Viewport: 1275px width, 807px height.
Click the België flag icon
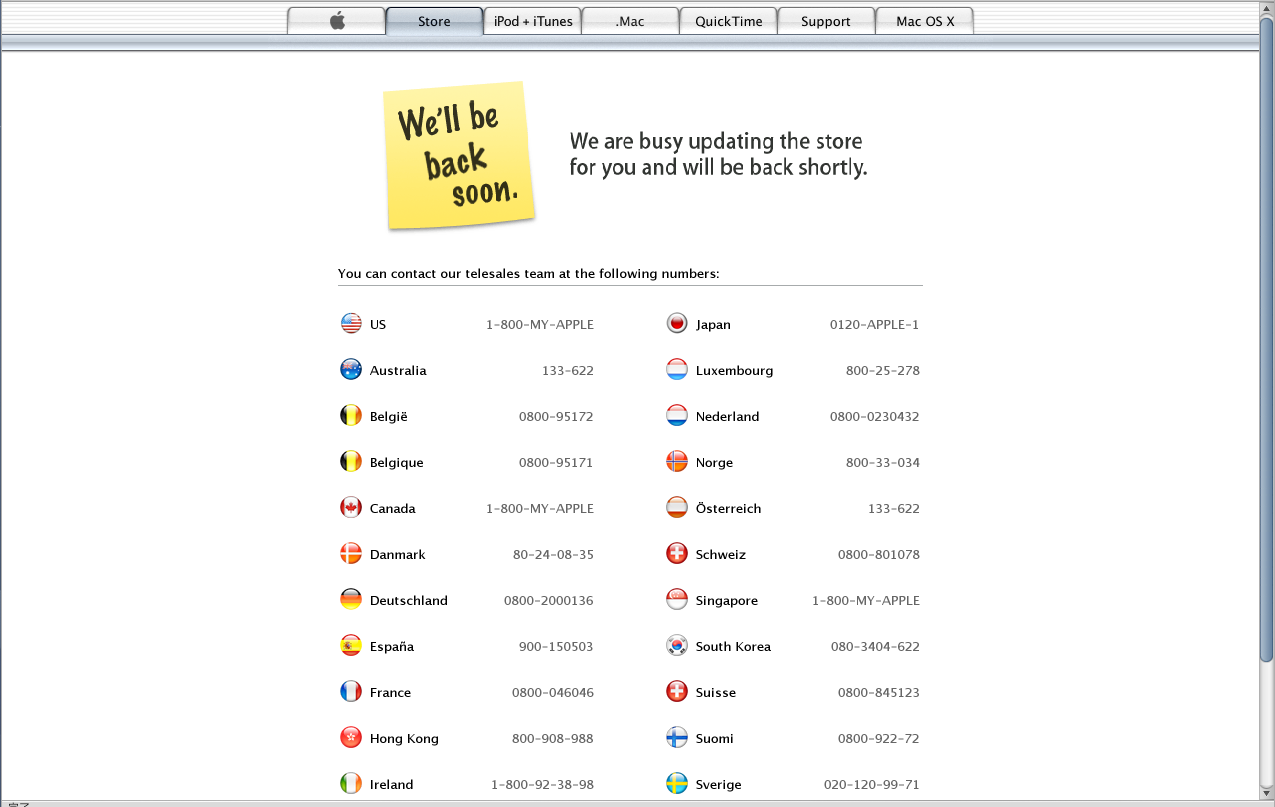pos(351,415)
